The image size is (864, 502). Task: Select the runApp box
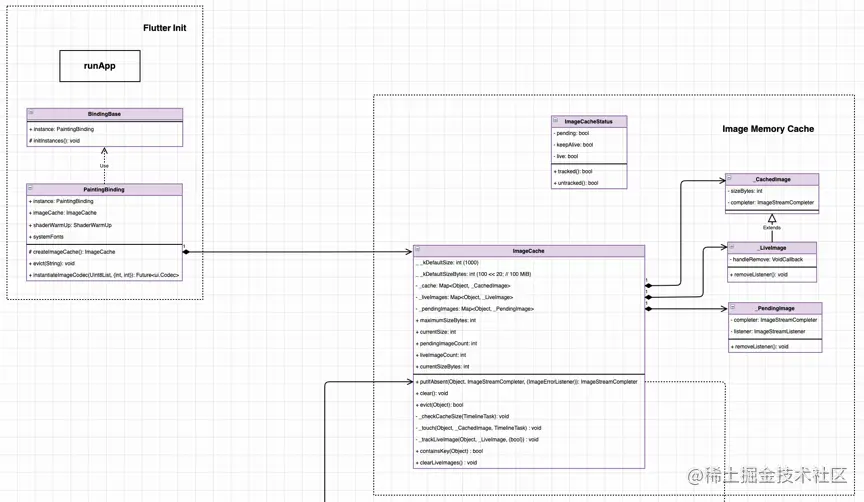pos(100,66)
